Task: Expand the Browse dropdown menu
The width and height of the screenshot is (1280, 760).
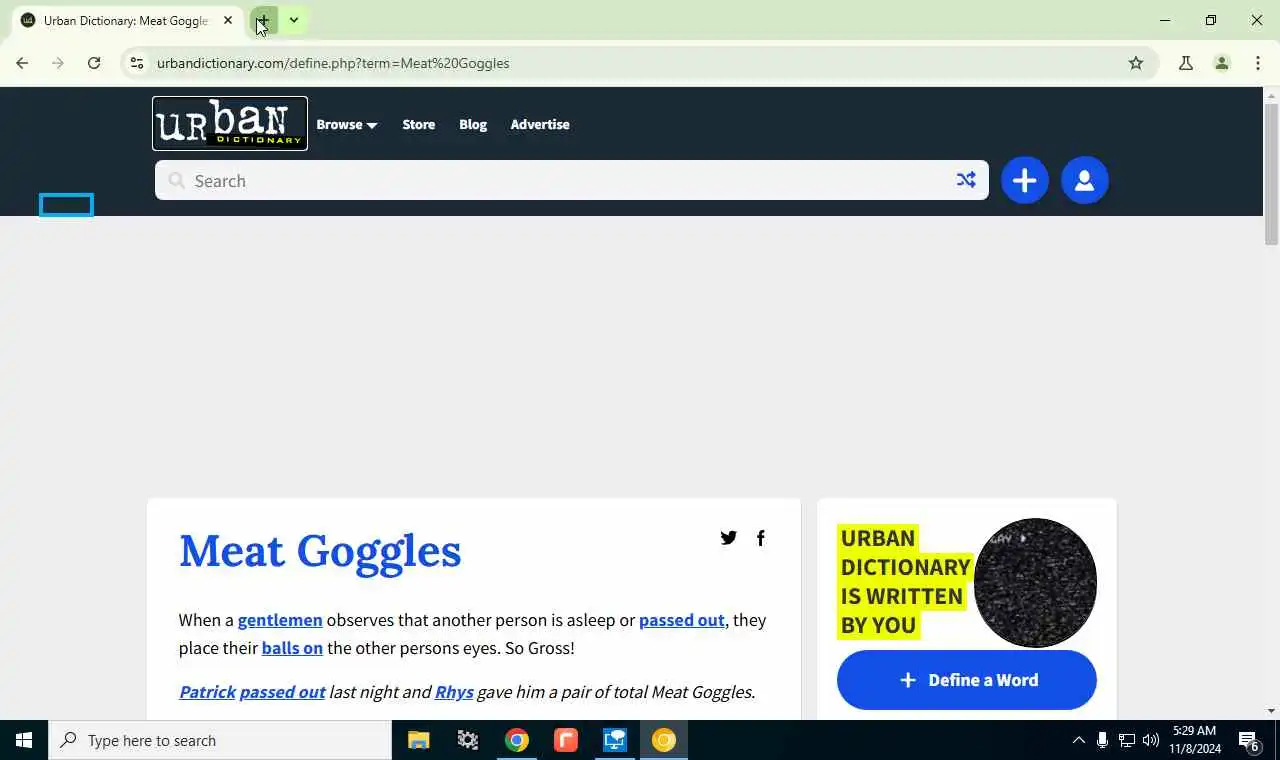Action: (x=347, y=125)
